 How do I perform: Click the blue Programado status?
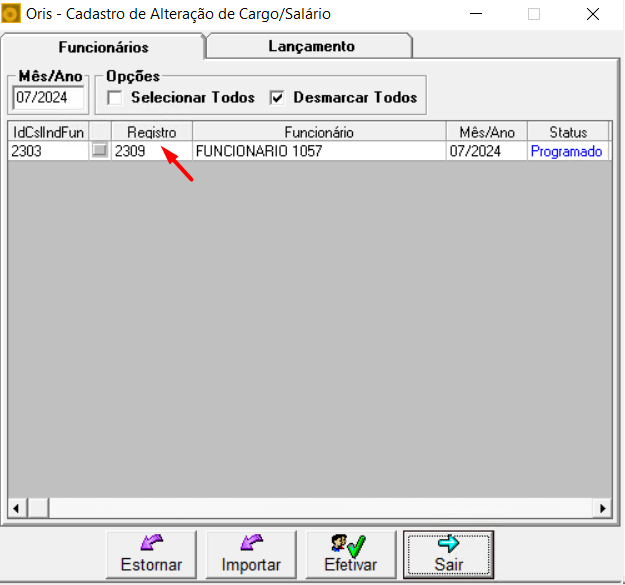566,151
